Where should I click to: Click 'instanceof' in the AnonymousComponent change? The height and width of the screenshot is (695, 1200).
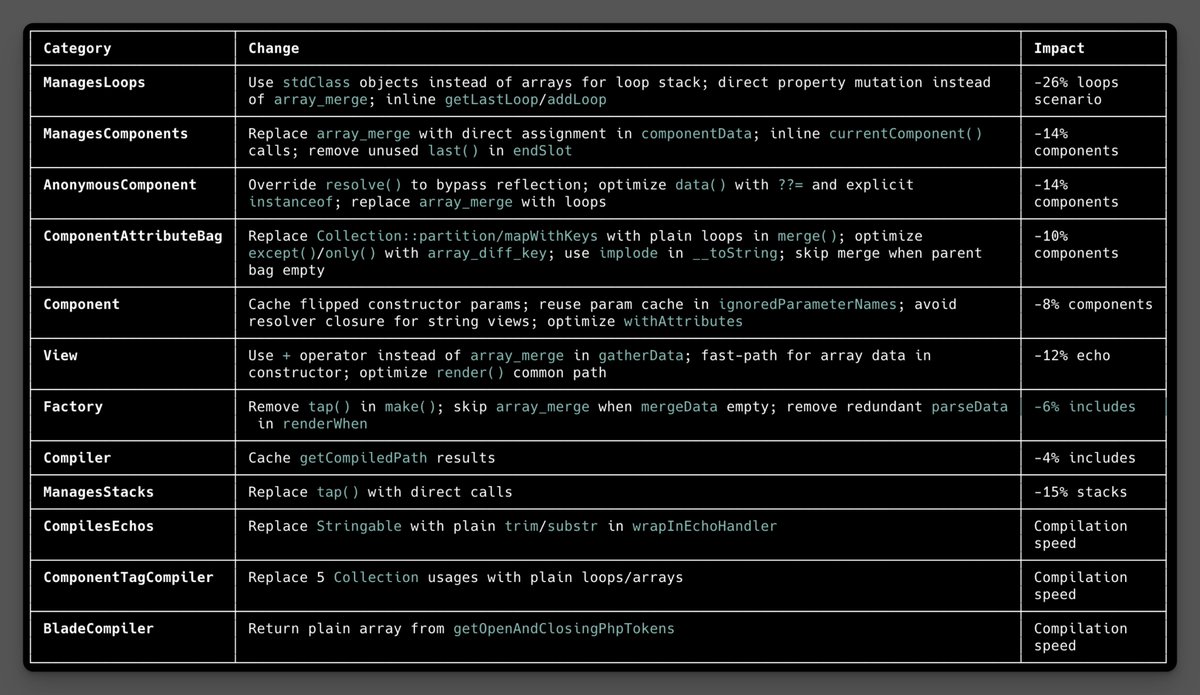291,202
